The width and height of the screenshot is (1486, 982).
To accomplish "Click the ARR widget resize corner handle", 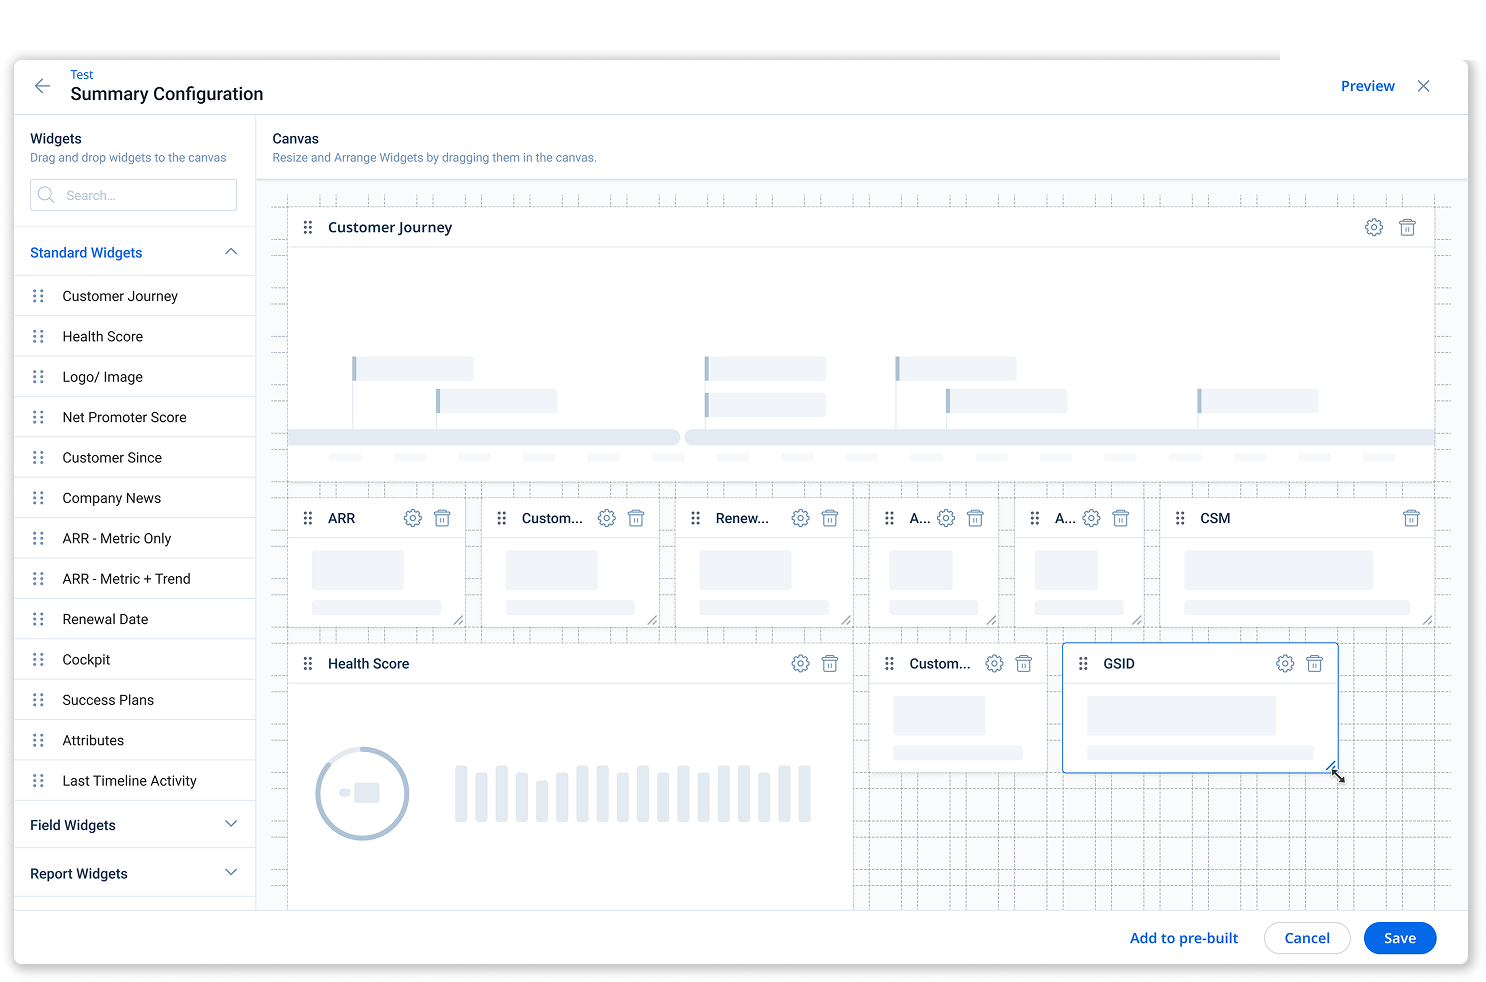I will (x=458, y=620).
